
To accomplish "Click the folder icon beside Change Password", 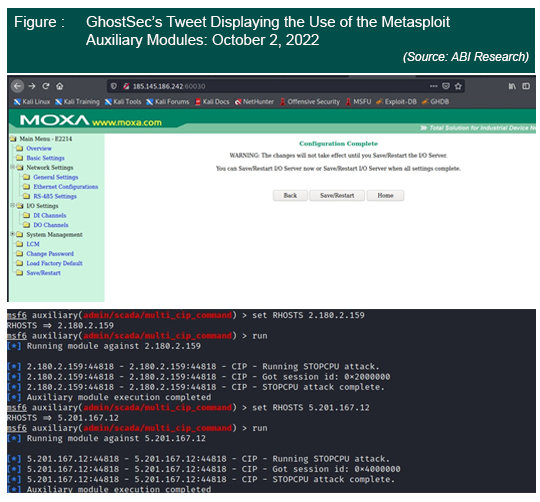I will coord(20,254).
